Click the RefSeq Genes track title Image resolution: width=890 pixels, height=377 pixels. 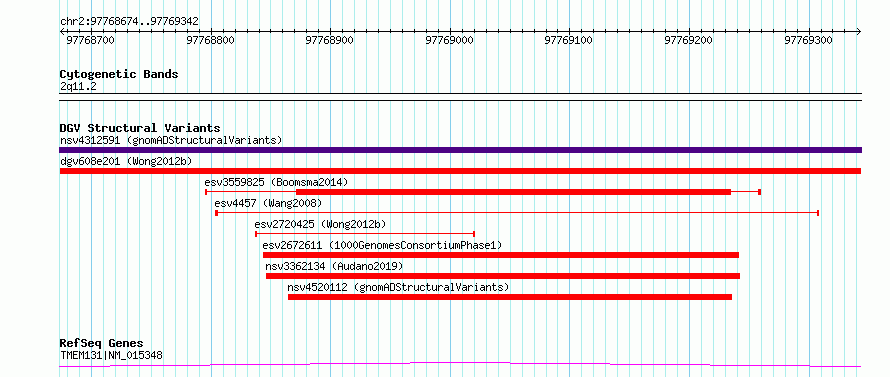click(x=101, y=344)
